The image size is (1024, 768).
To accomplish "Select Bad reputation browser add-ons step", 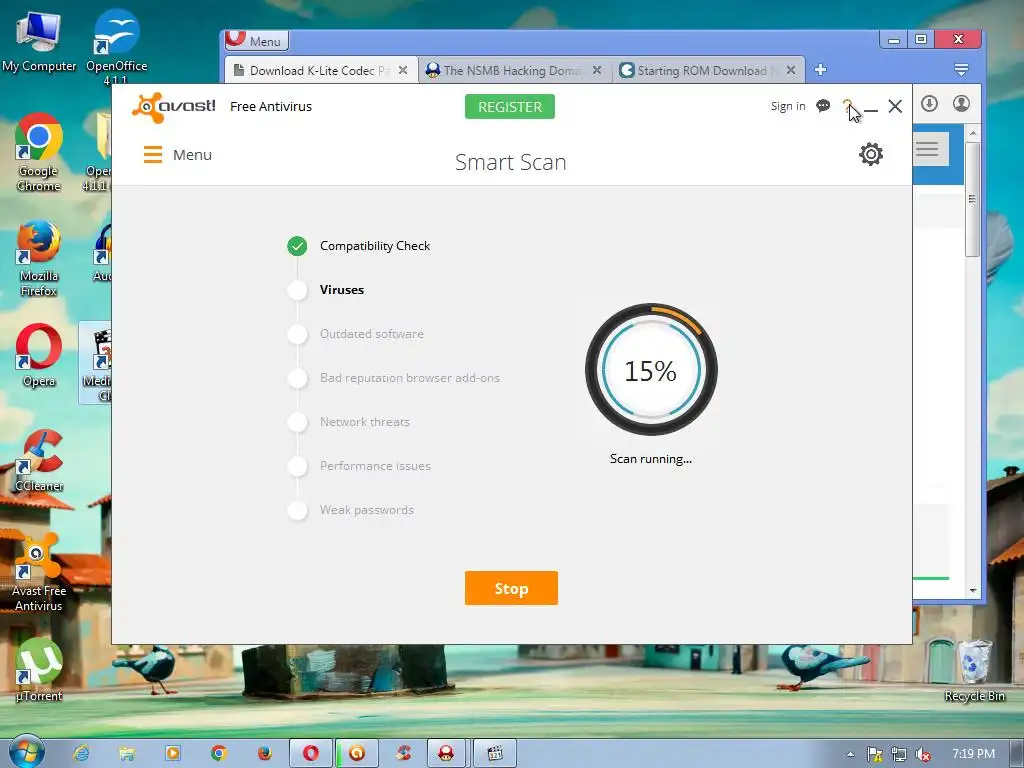I will click(x=409, y=377).
